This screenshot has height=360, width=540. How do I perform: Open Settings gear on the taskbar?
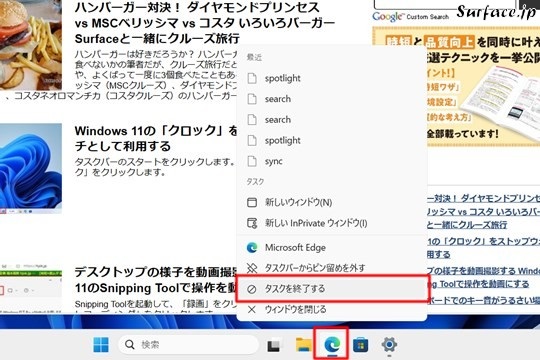point(389,344)
